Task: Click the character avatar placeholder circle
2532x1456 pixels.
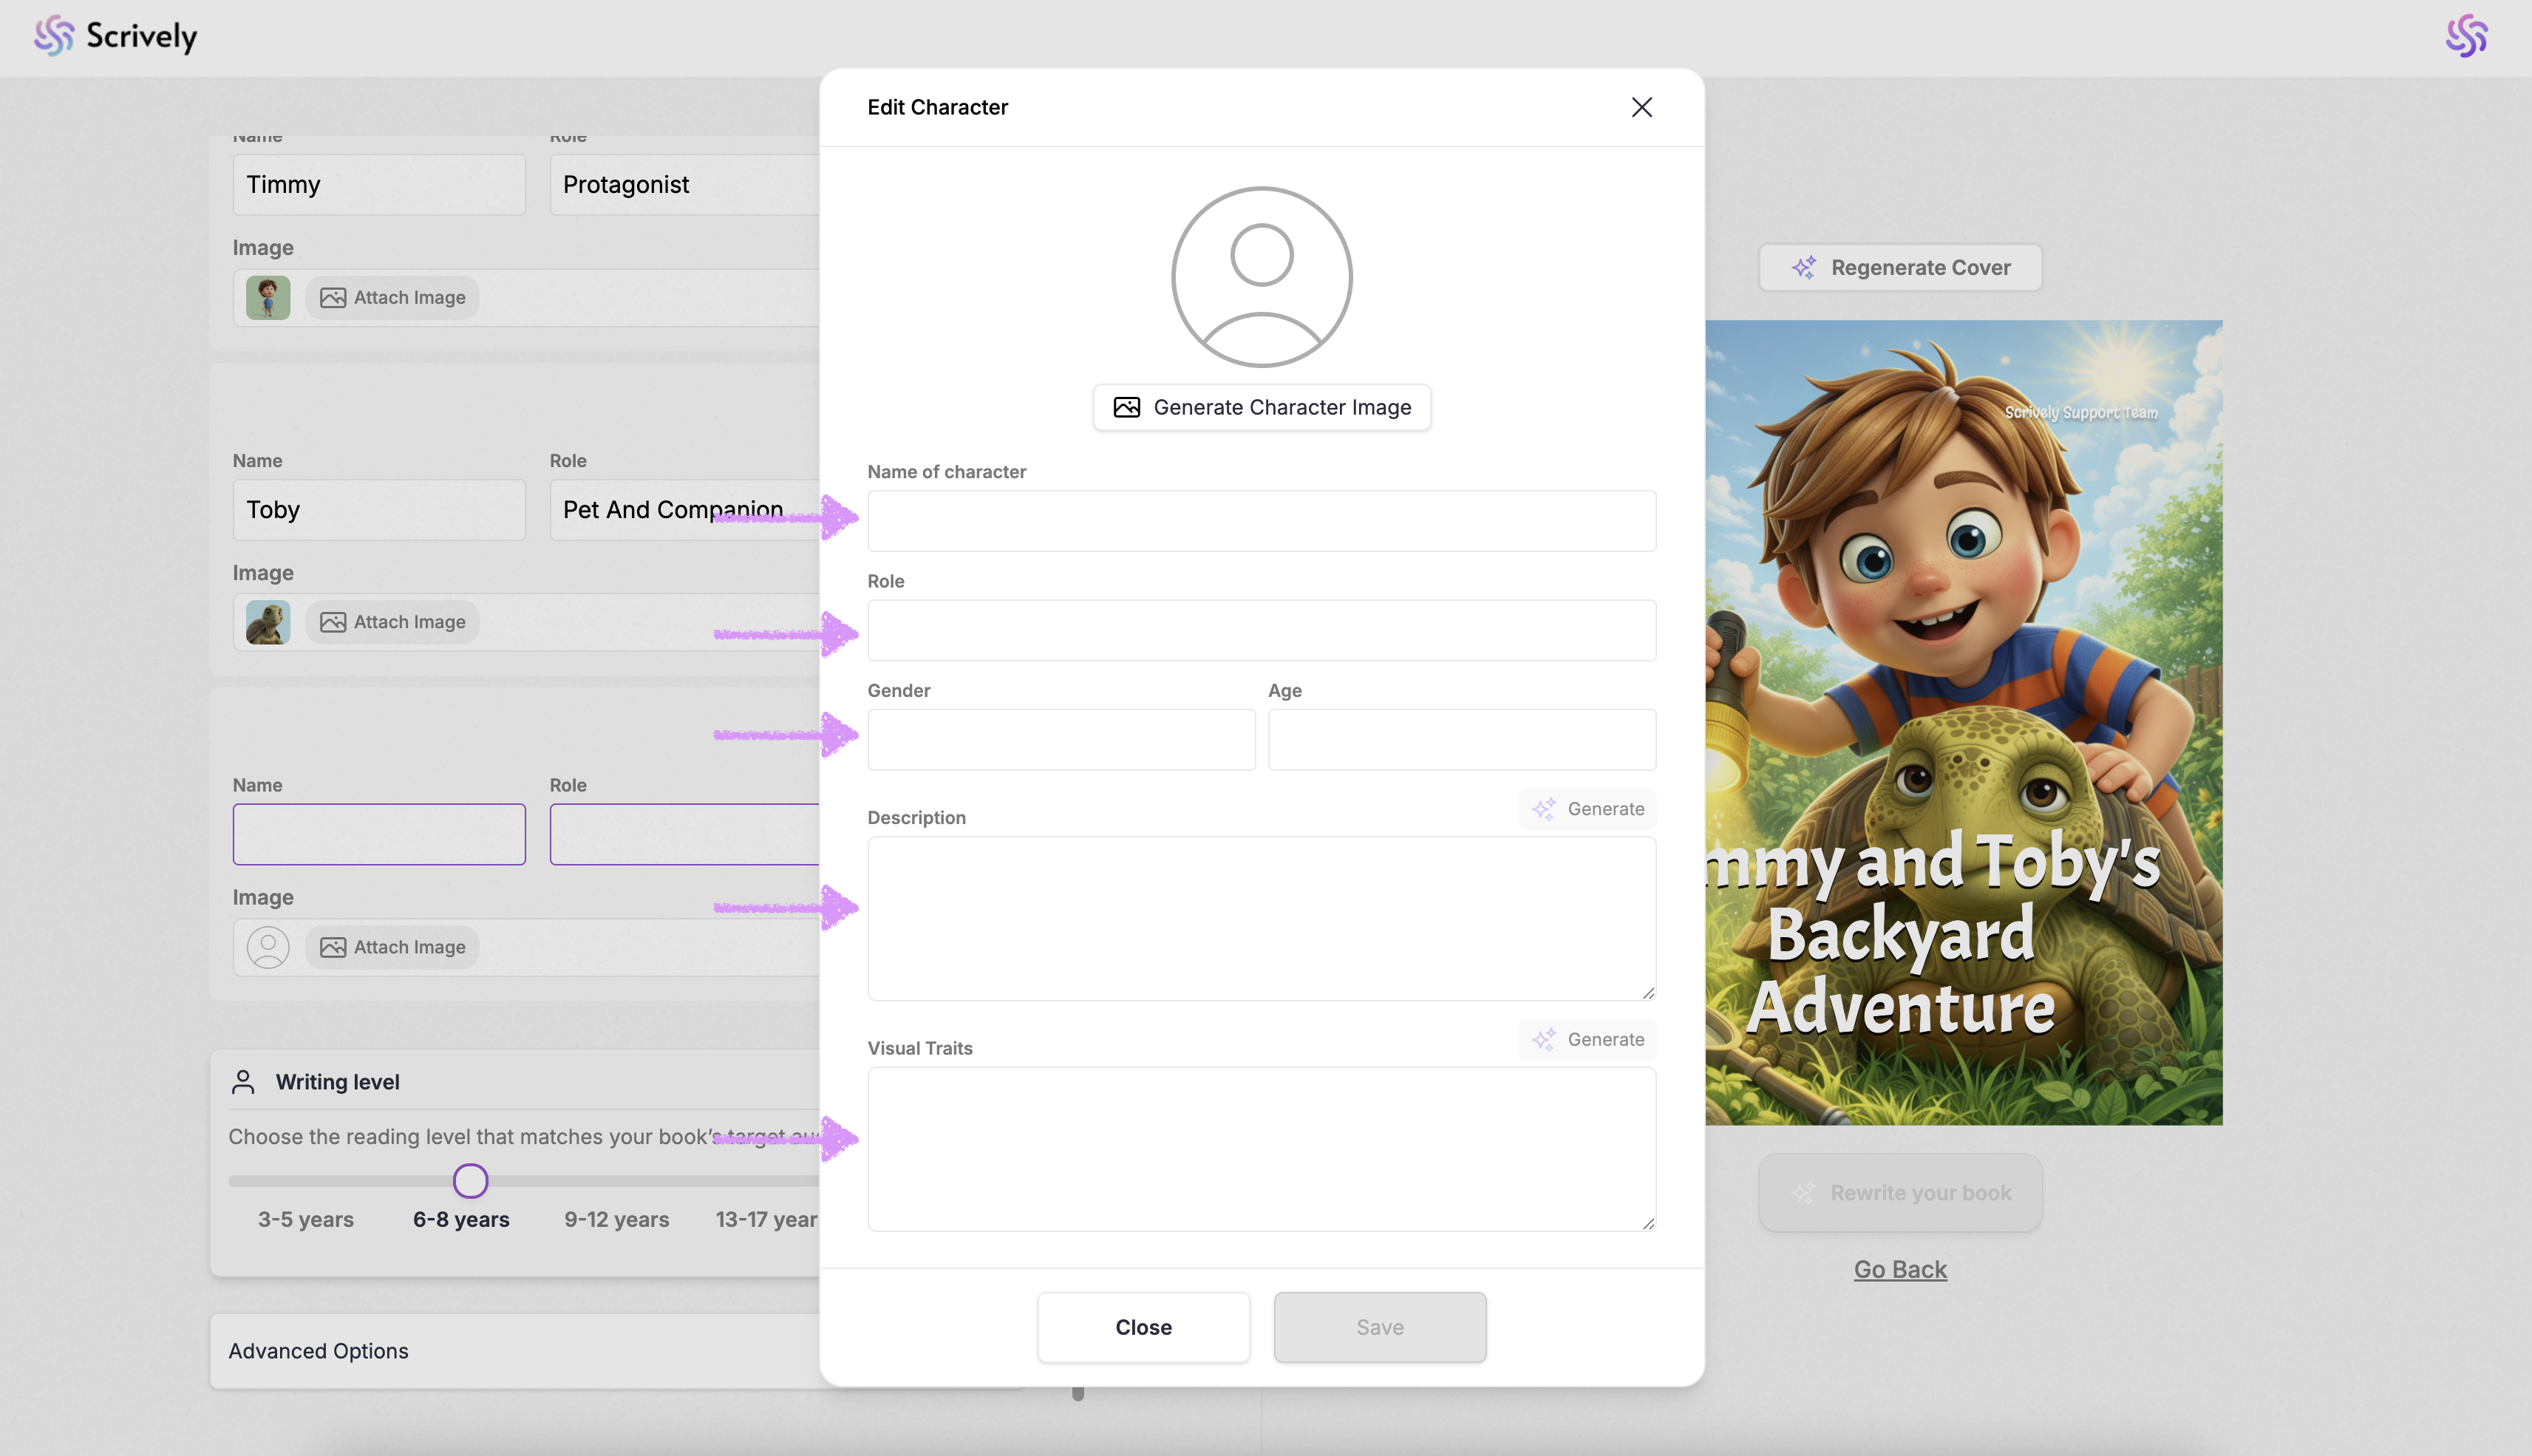Action: point(1261,277)
